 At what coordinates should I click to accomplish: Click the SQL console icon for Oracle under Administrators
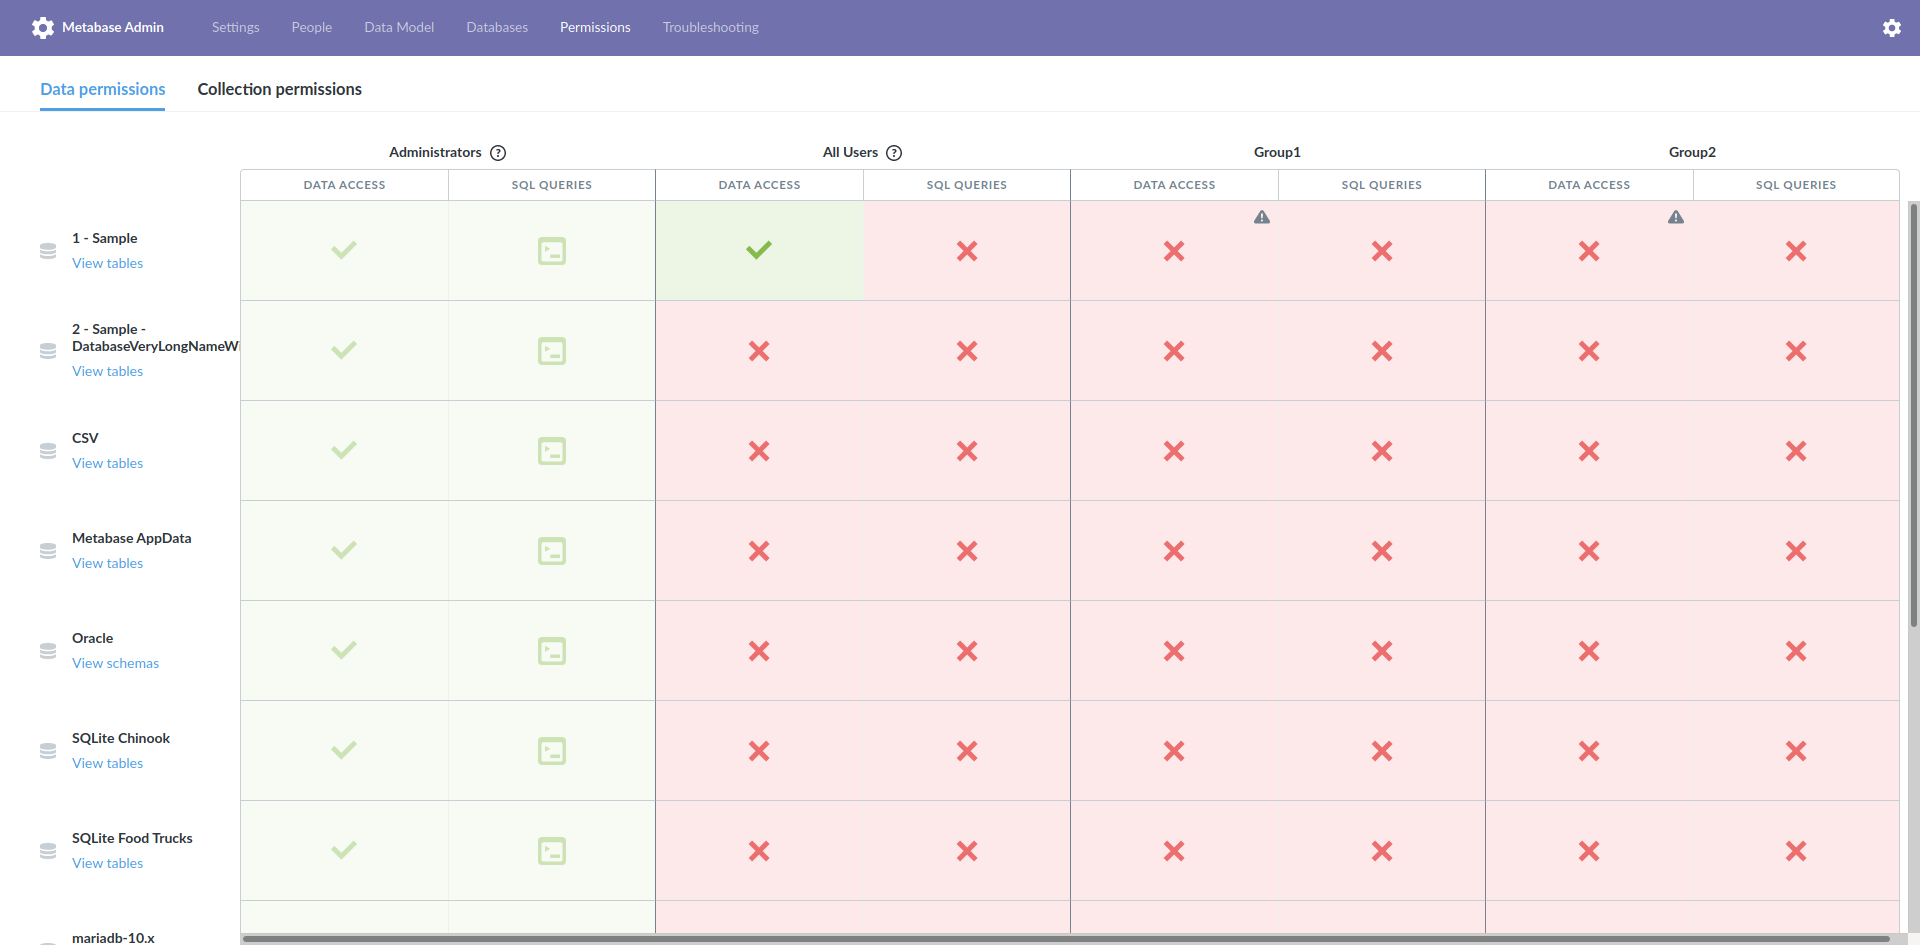click(x=551, y=650)
